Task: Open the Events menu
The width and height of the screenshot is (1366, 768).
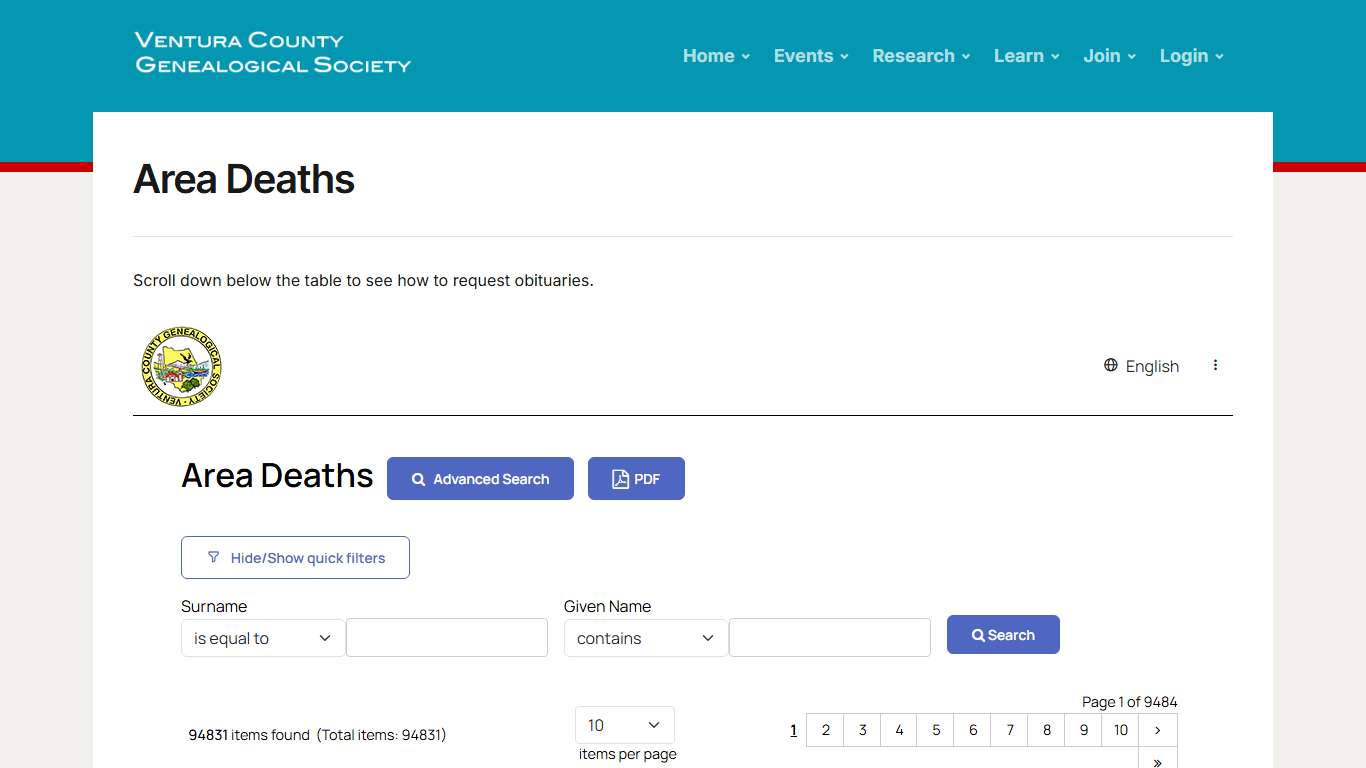Action: click(x=804, y=56)
